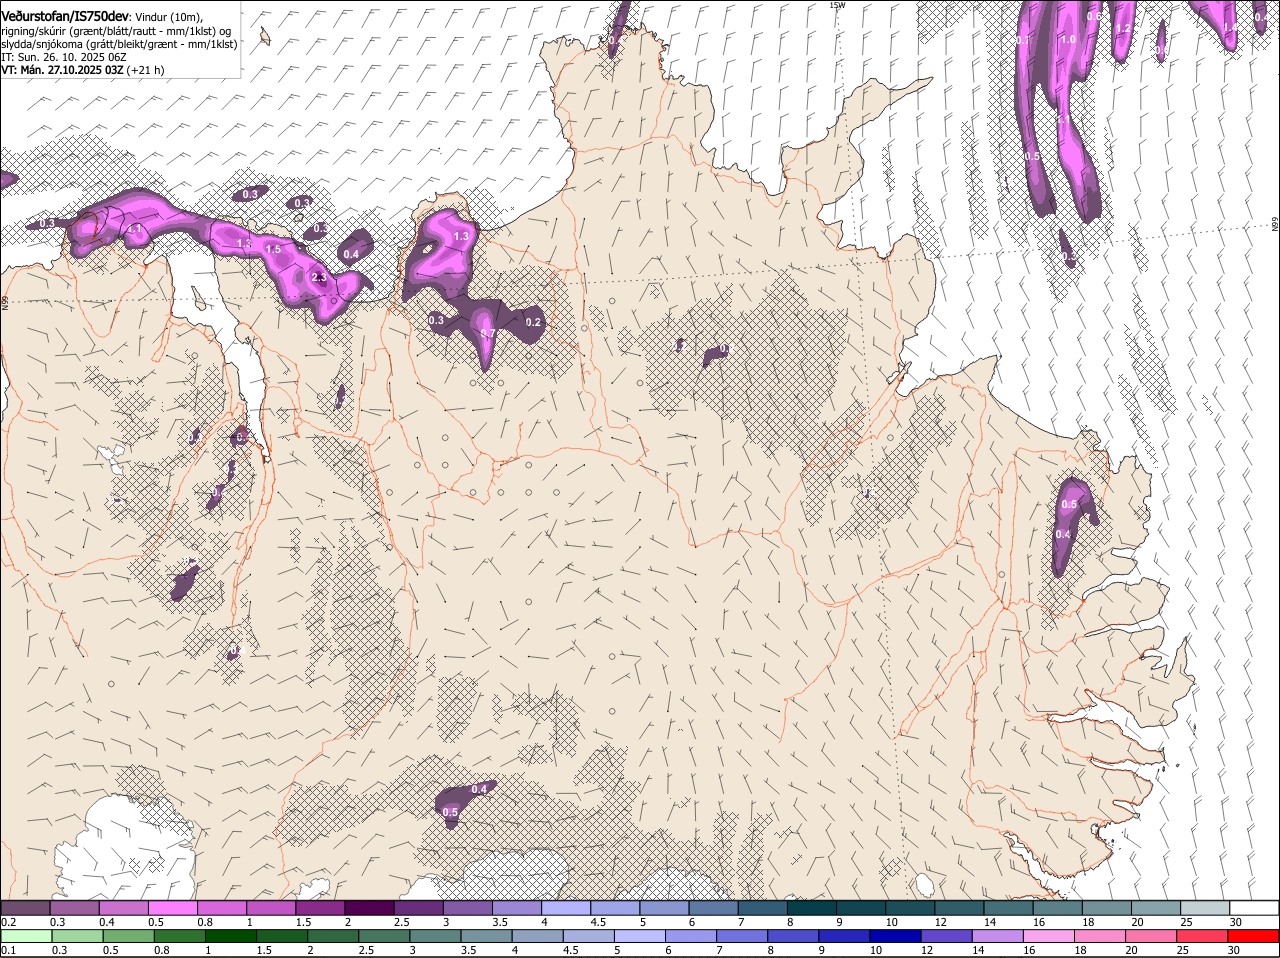Image resolution: width=1280 pixels, height=958 pixels.
Task: Click the pink 18 swatch in lower legend
Action: coord(1101,936)
